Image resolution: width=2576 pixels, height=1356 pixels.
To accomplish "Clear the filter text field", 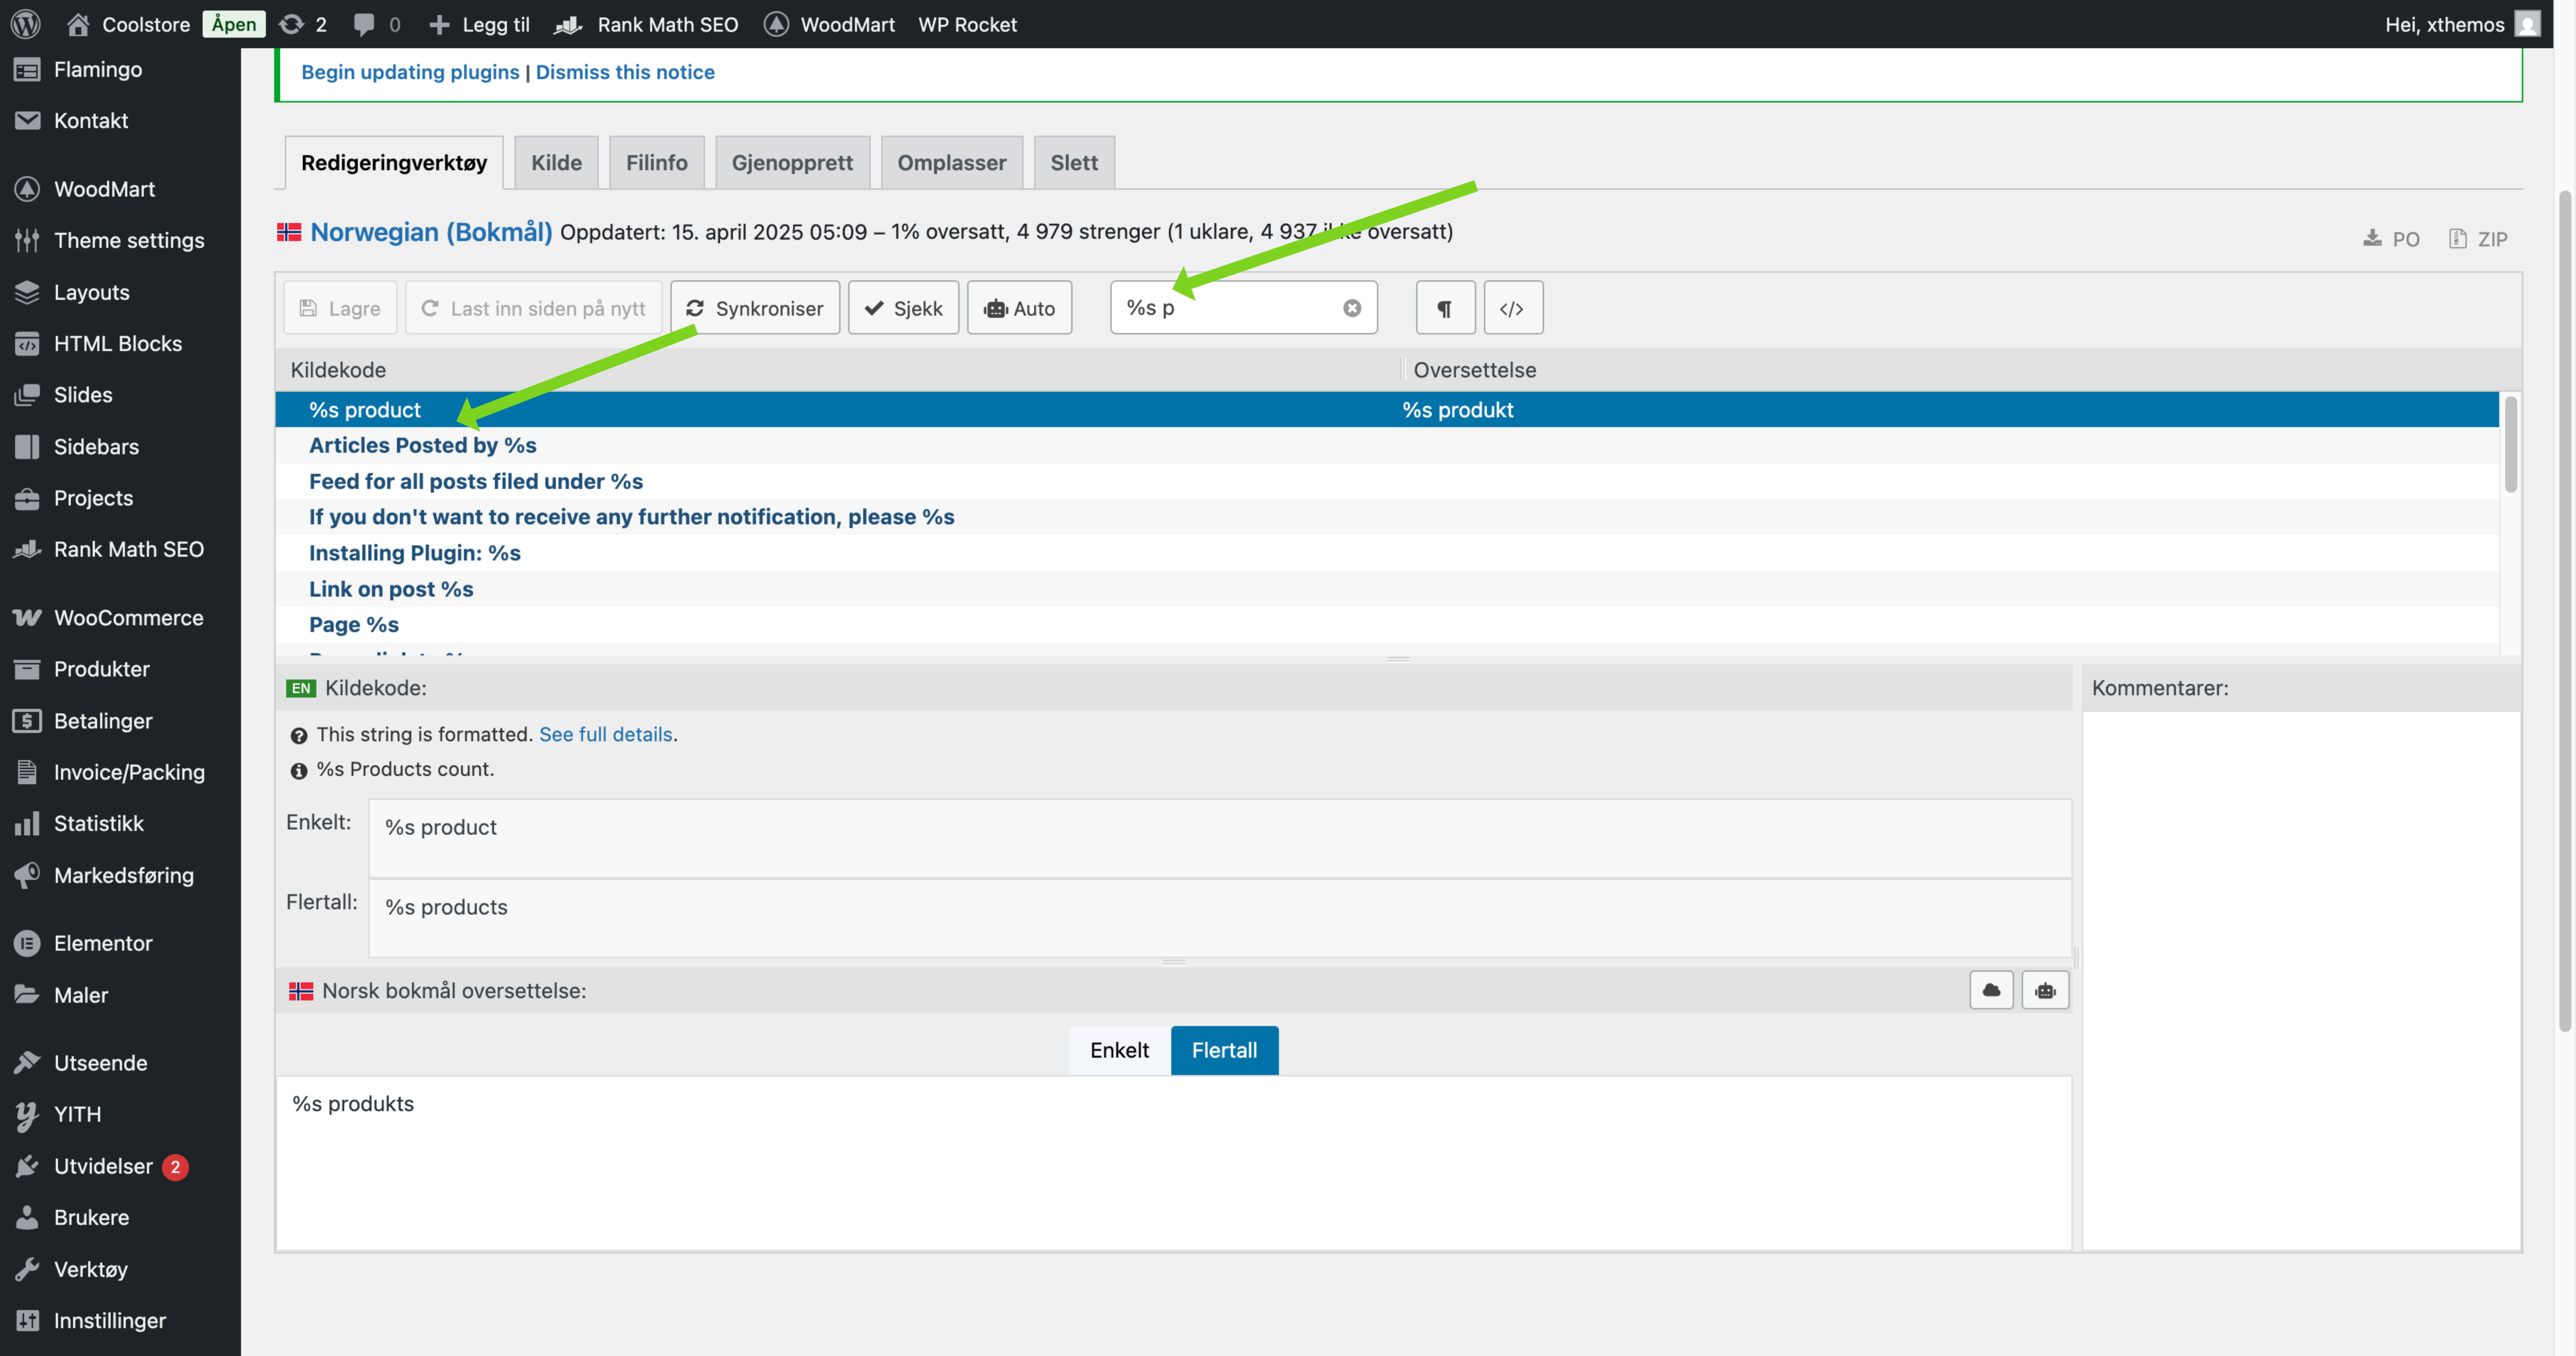I will click(x=1352, y=308).
